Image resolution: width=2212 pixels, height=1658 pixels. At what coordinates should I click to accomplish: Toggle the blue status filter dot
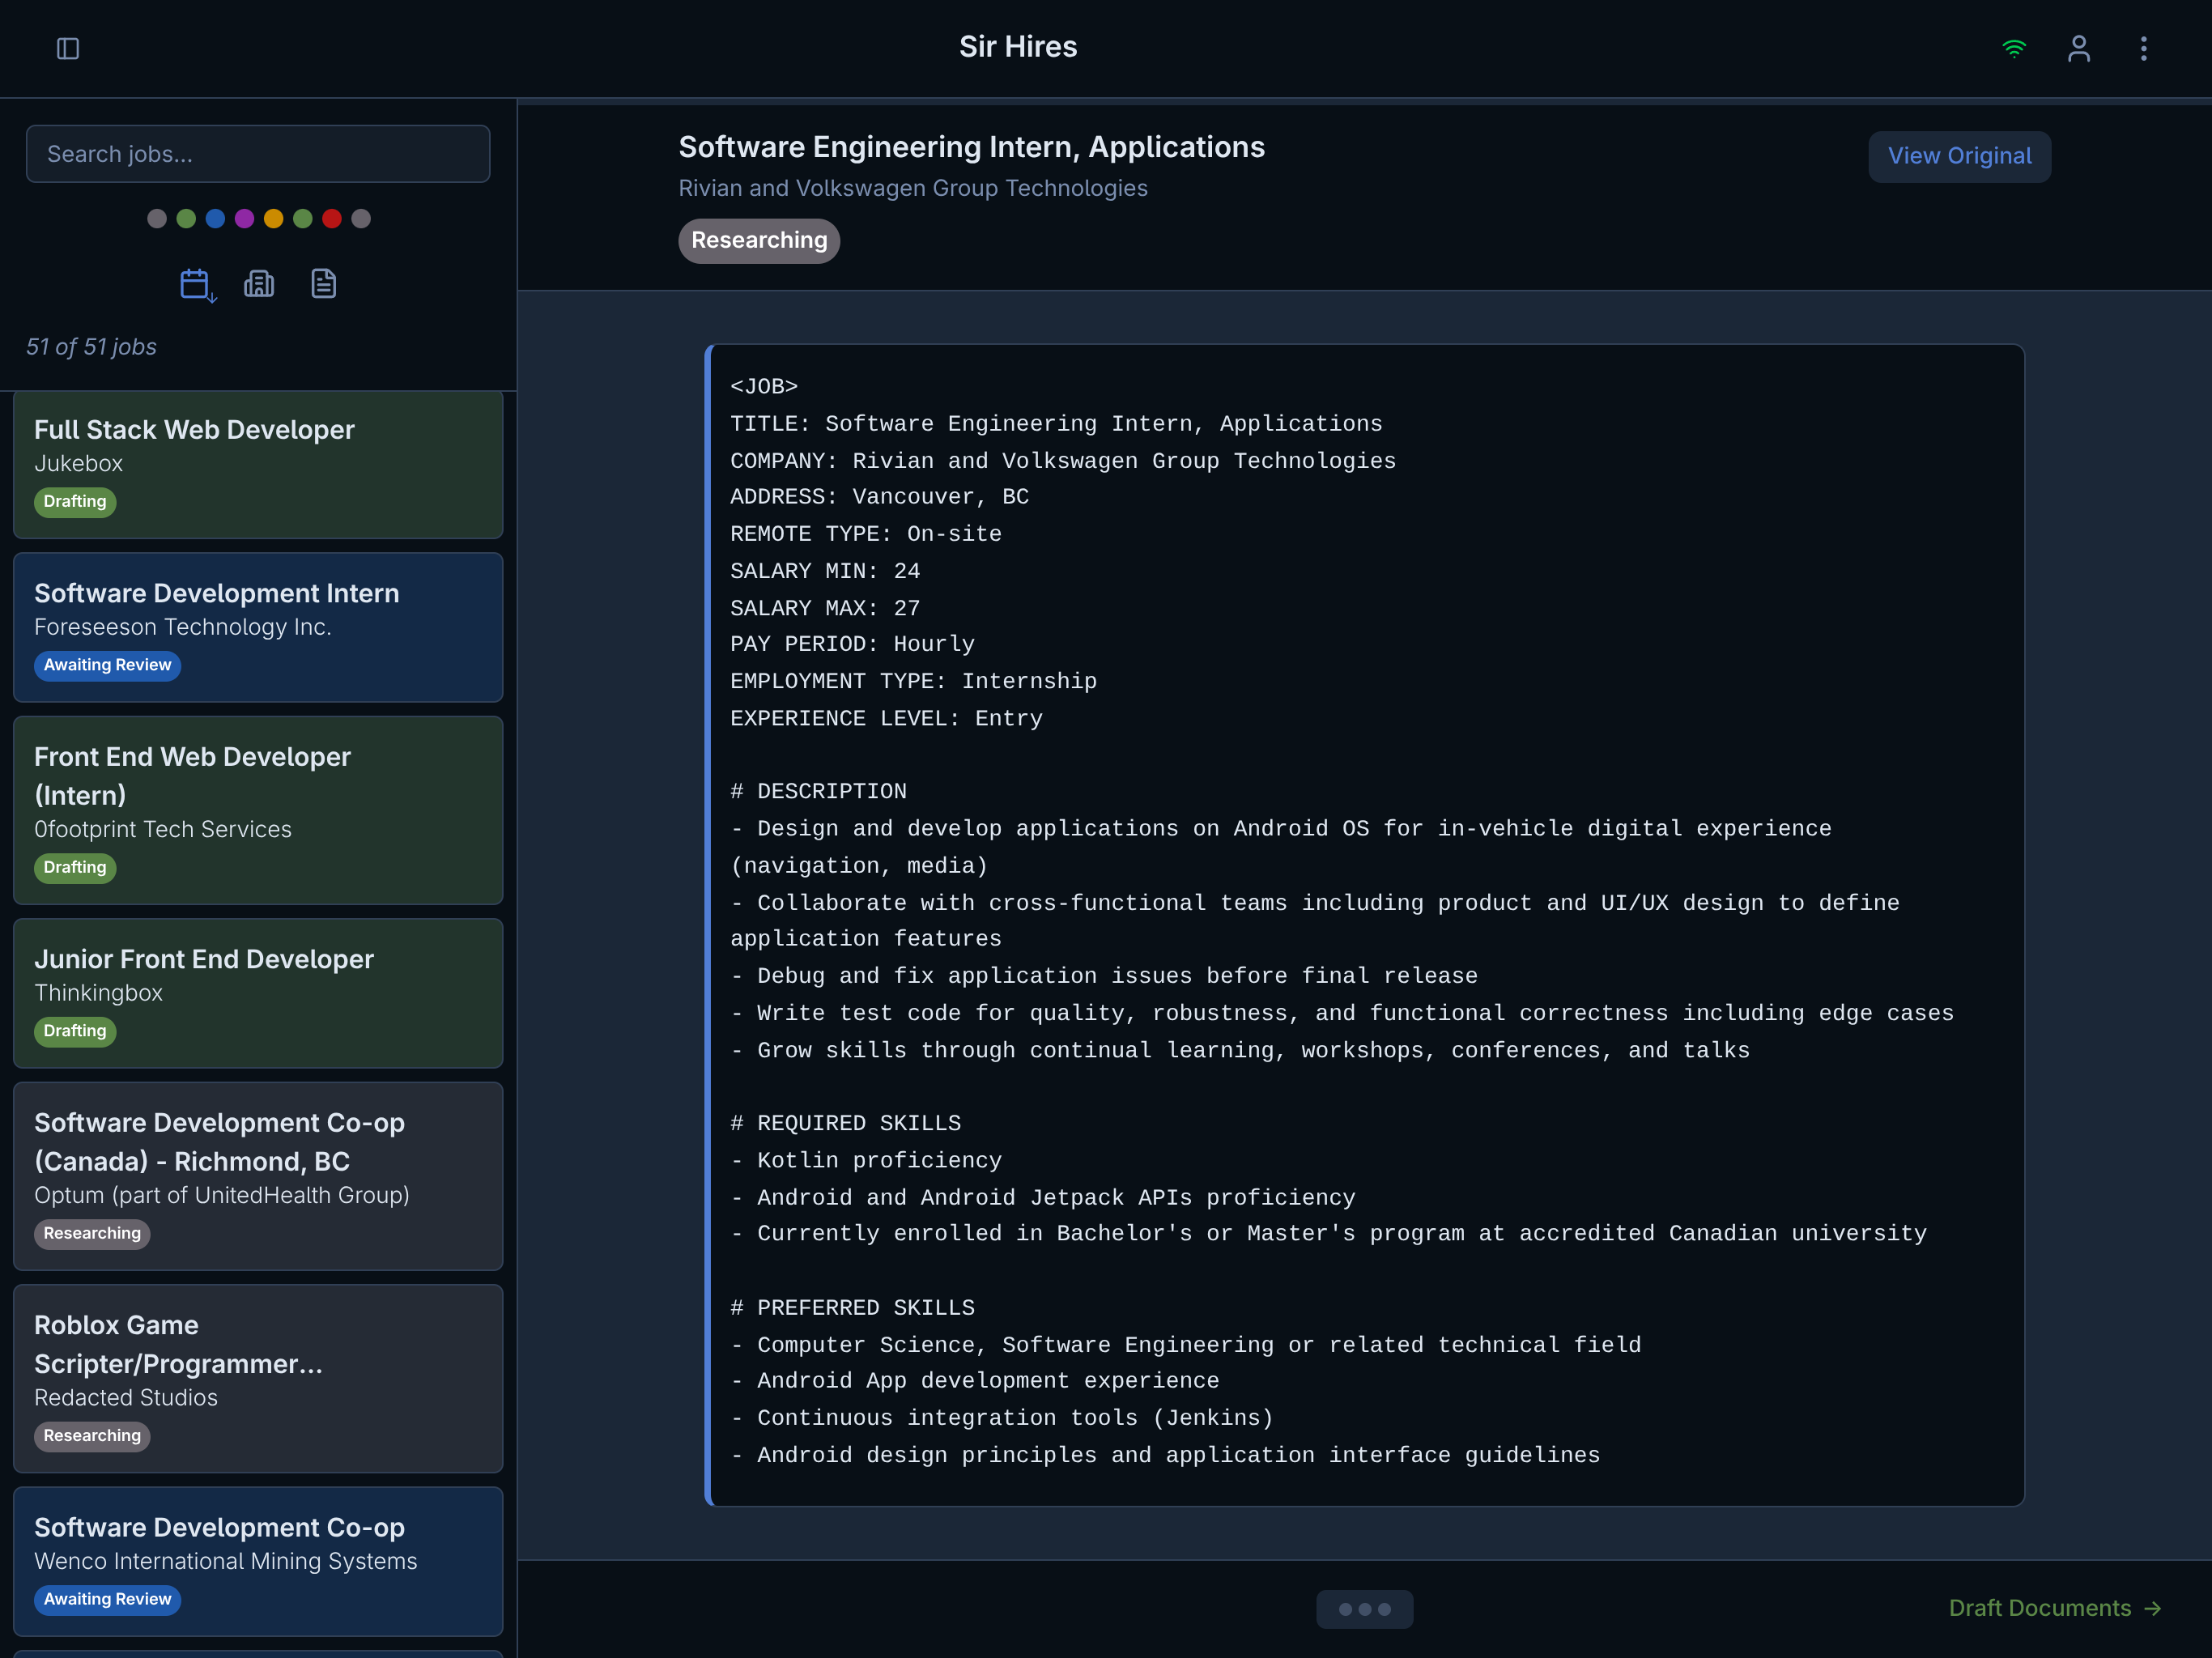pyautogui.click(x=214, y=218)
